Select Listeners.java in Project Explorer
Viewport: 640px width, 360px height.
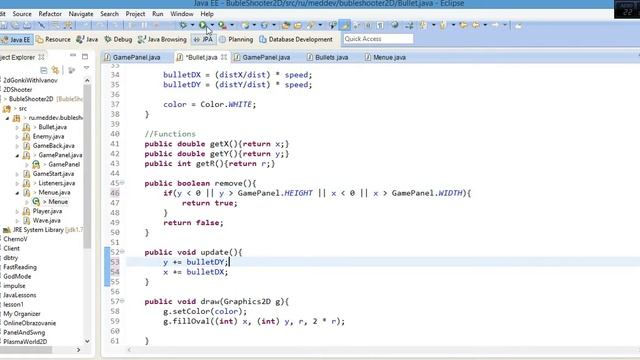click(56, 183)
